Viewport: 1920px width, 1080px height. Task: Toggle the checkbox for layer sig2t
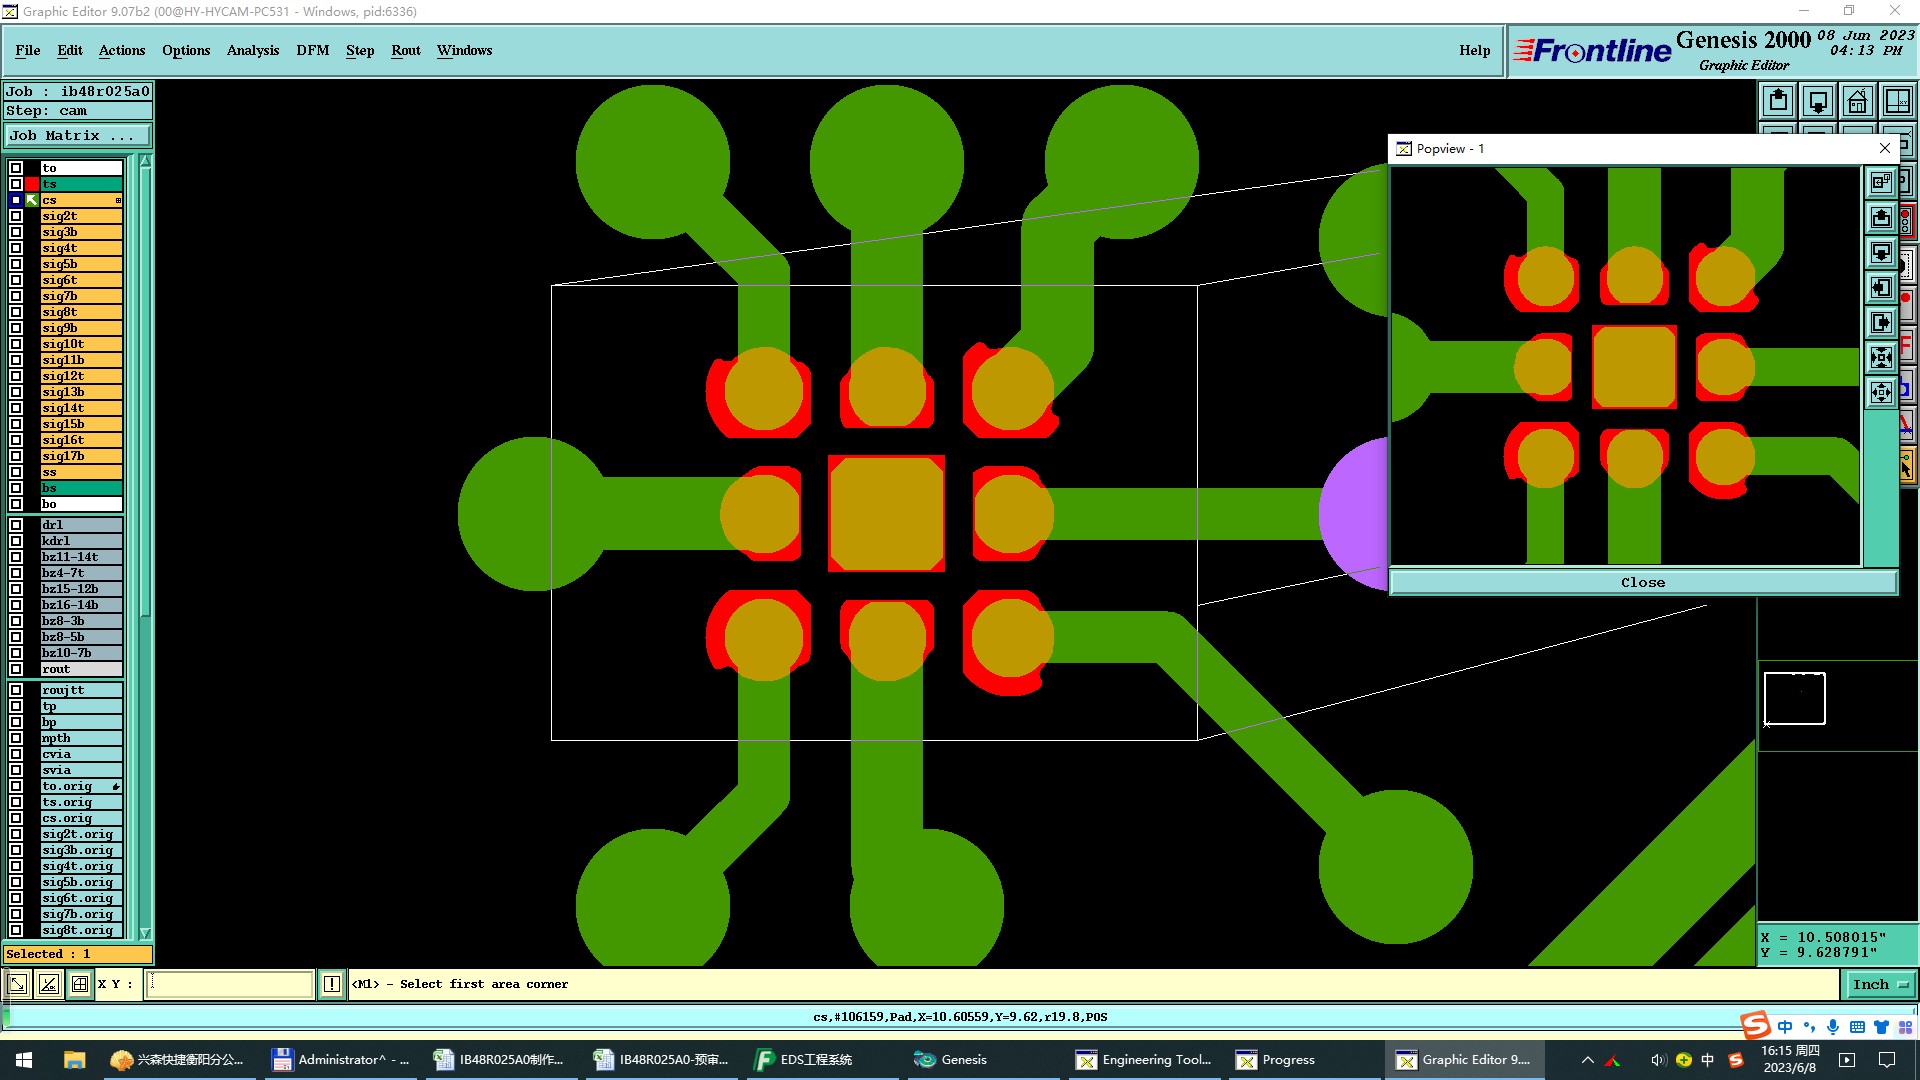16,216
